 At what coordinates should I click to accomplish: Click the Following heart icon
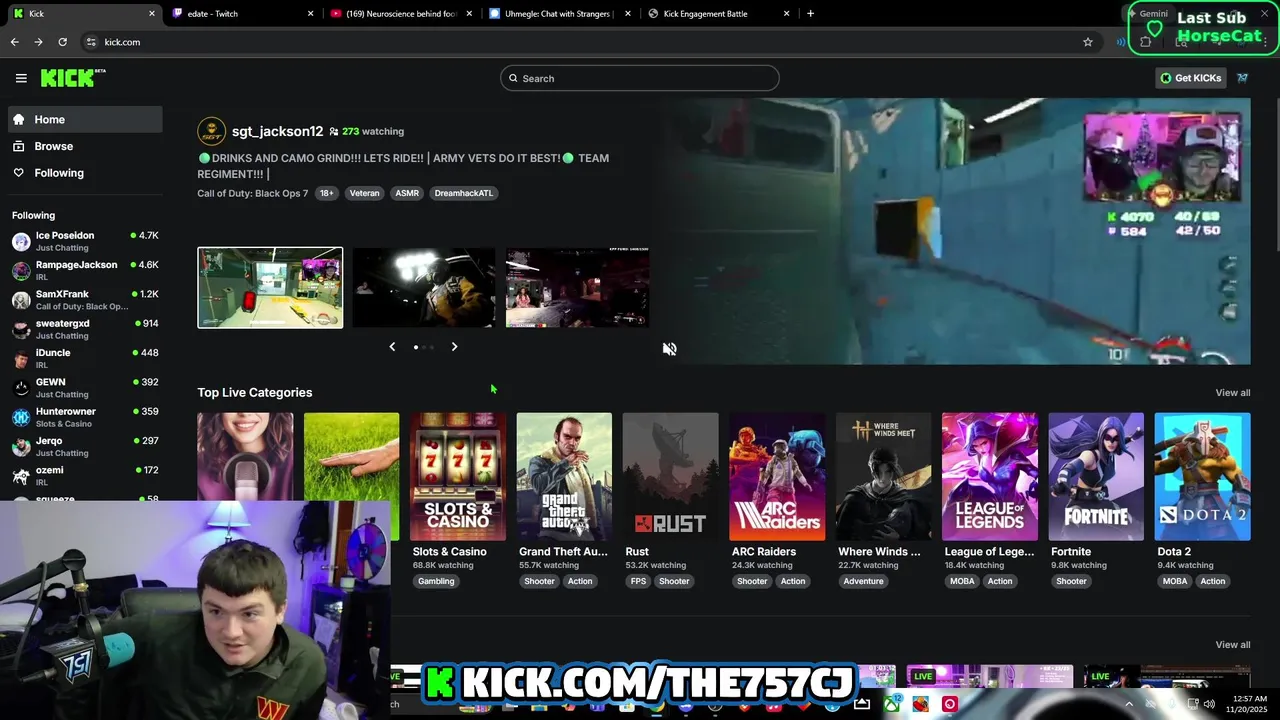coord(19,173)
